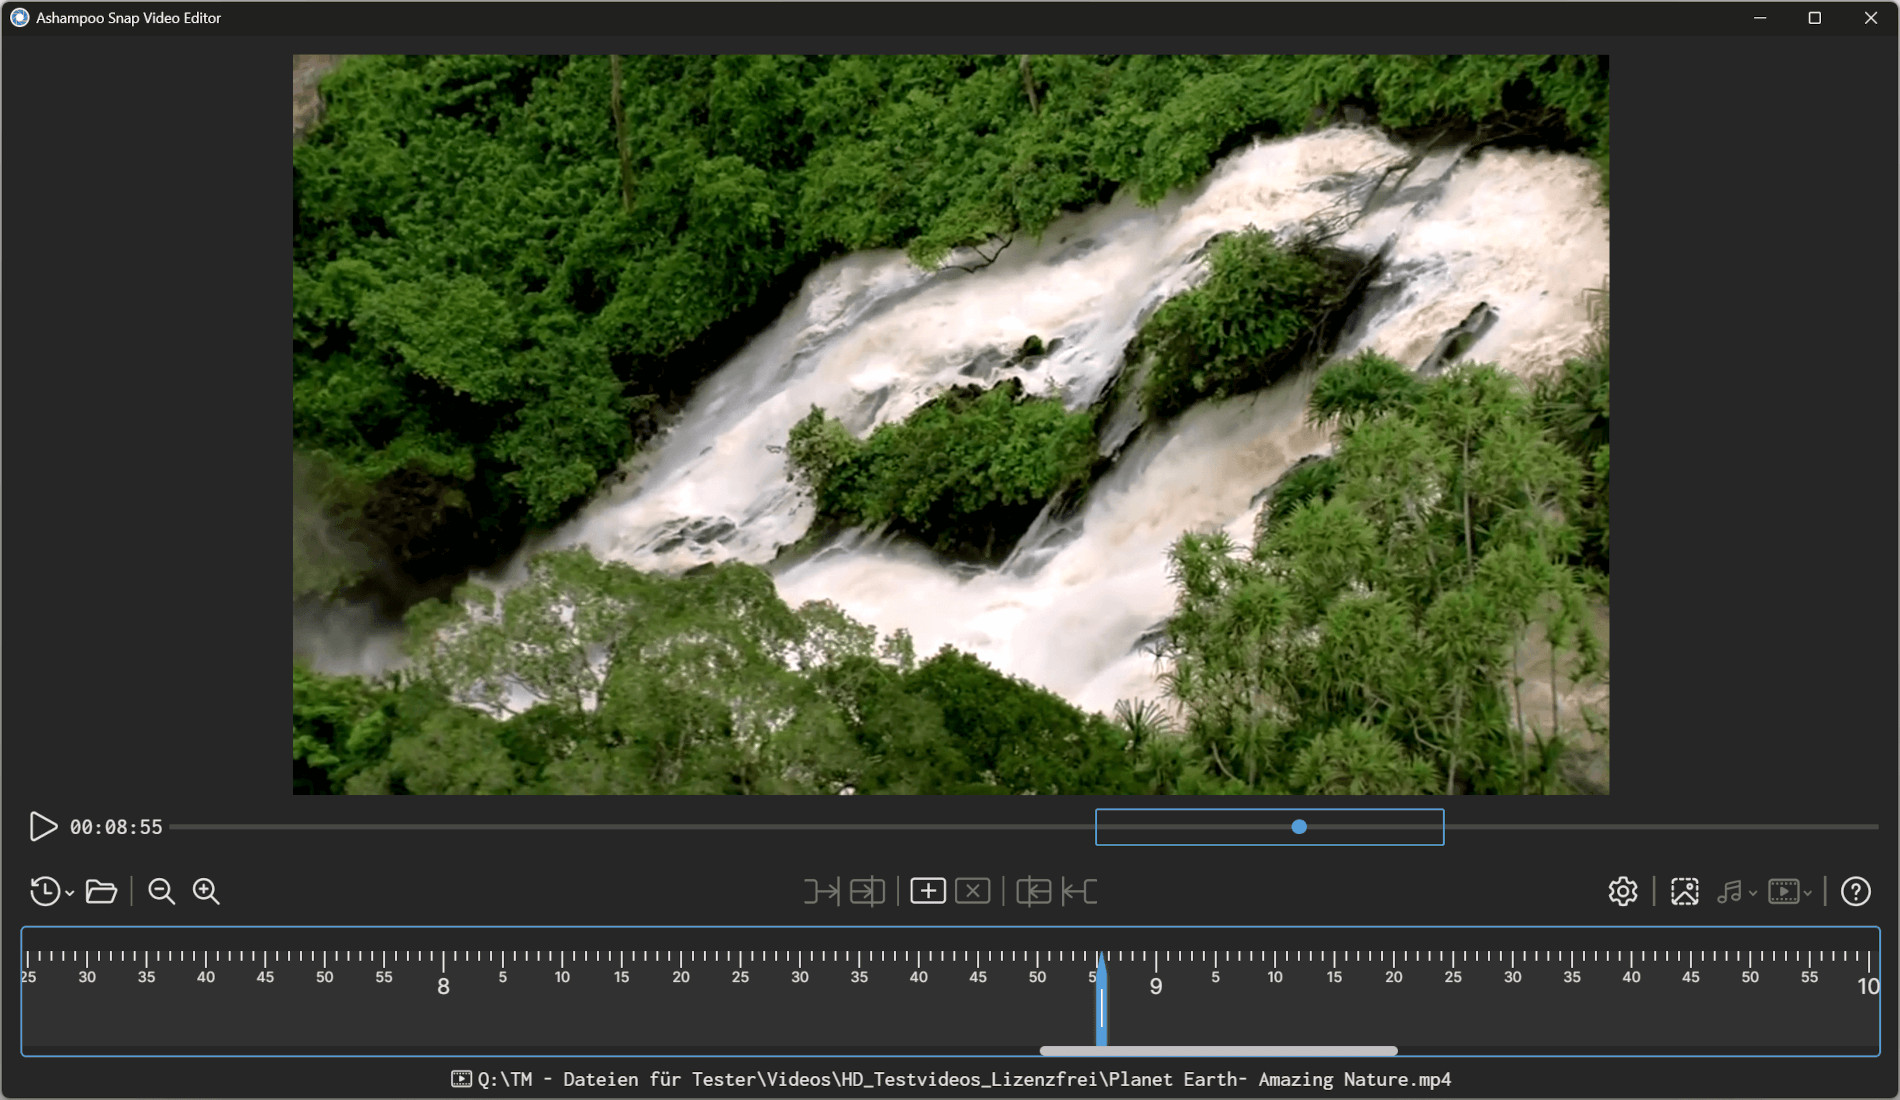
Task: Click the timeline playhead marker
Action: 1101,1000
